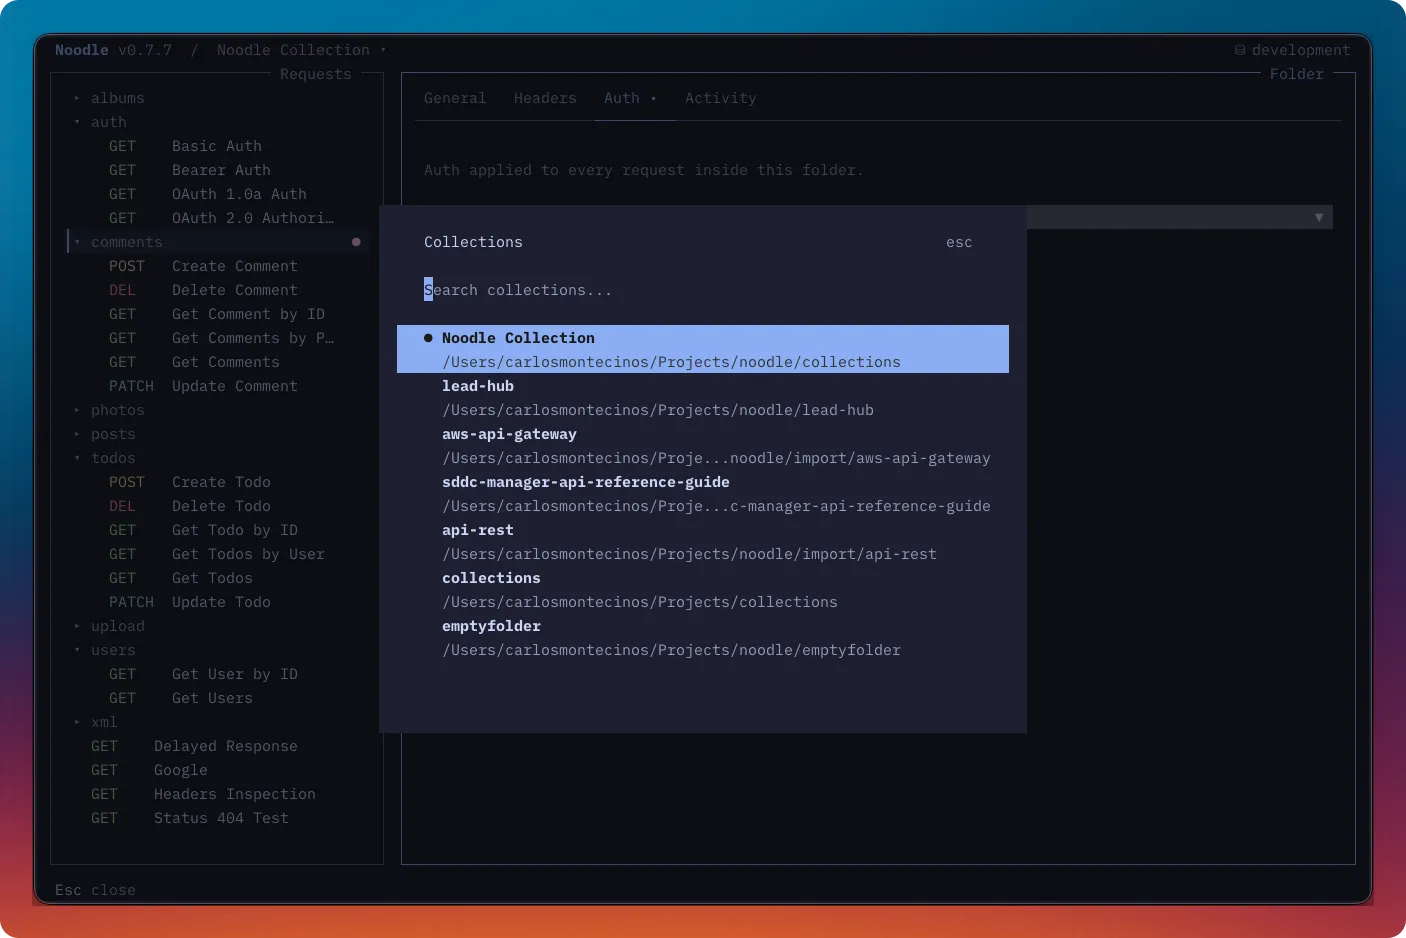The image size is (1406, 938).
Task: Open the Bearer Auth request
Action: click(218, 170)
